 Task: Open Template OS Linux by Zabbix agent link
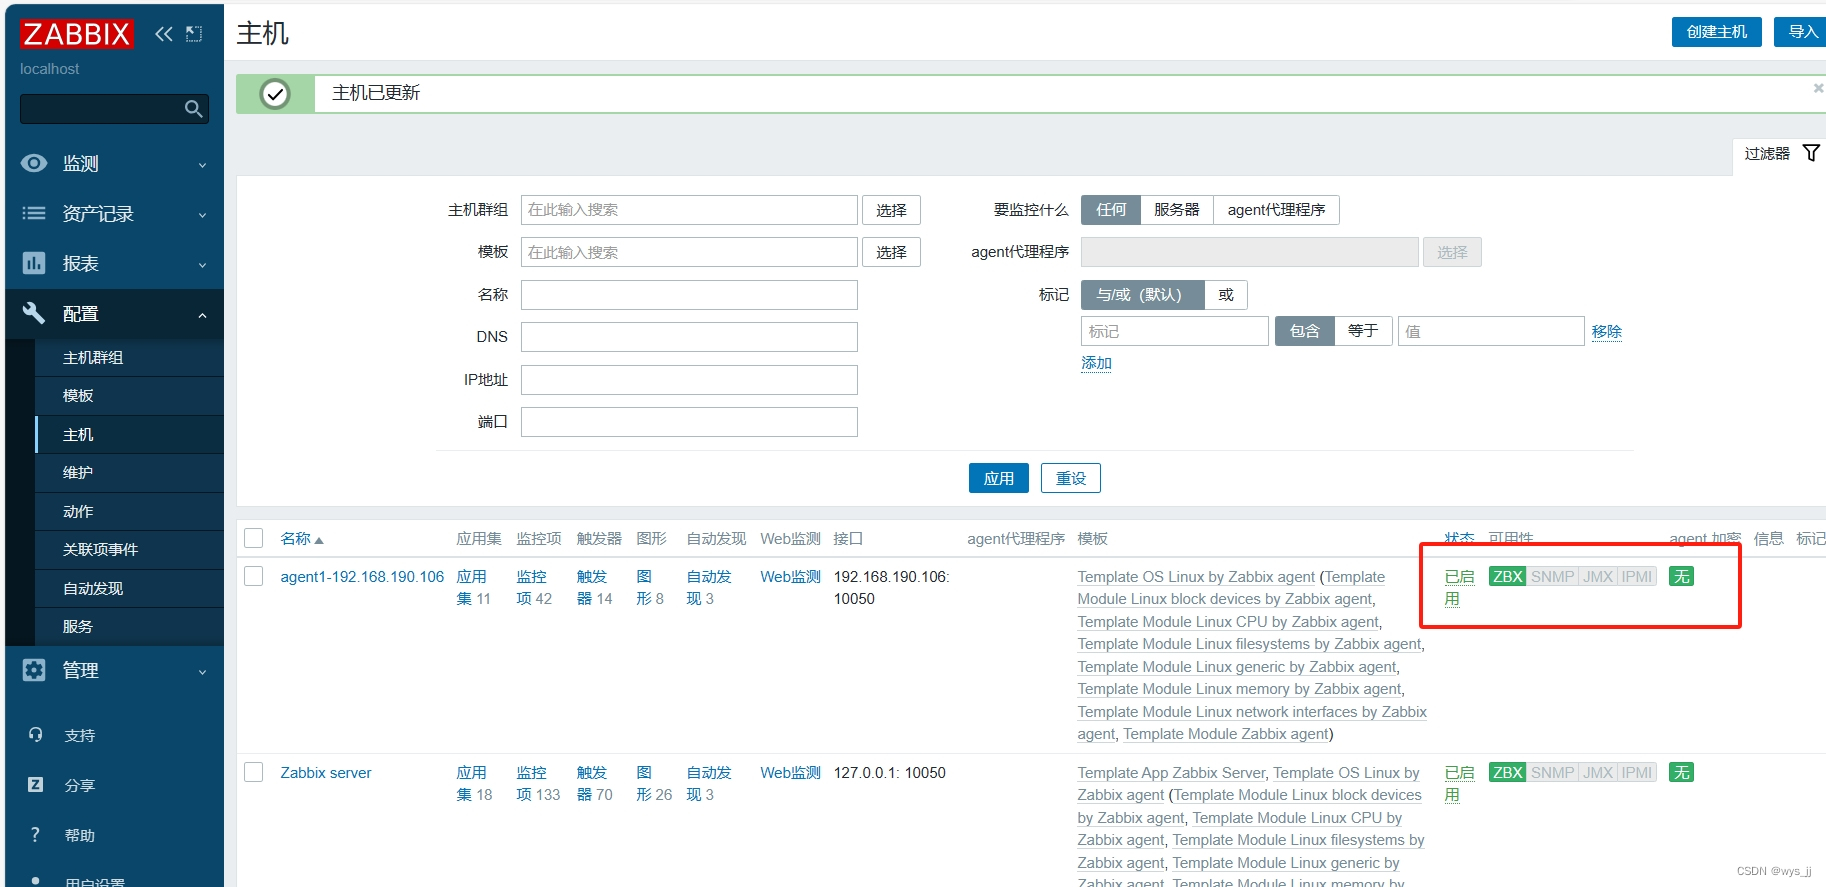[1196, 577]
